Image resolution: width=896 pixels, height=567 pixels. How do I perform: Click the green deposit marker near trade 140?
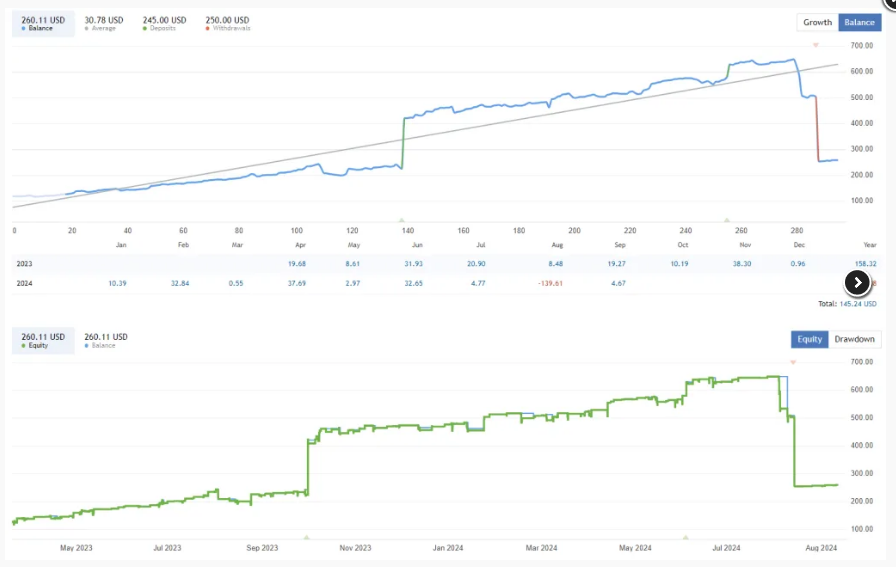[402, 220]
